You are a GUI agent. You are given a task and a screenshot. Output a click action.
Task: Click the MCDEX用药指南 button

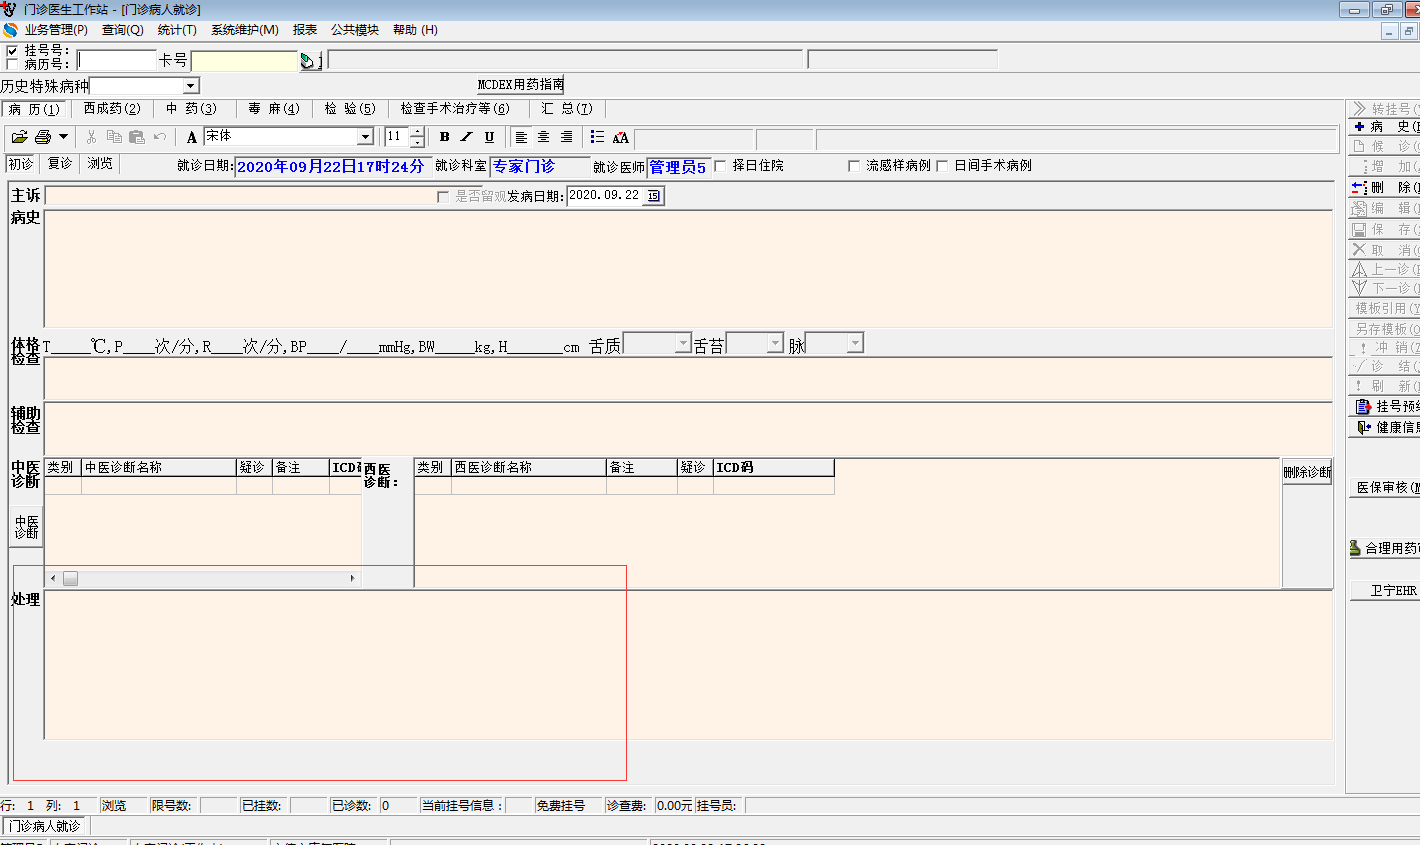[520, 85]
